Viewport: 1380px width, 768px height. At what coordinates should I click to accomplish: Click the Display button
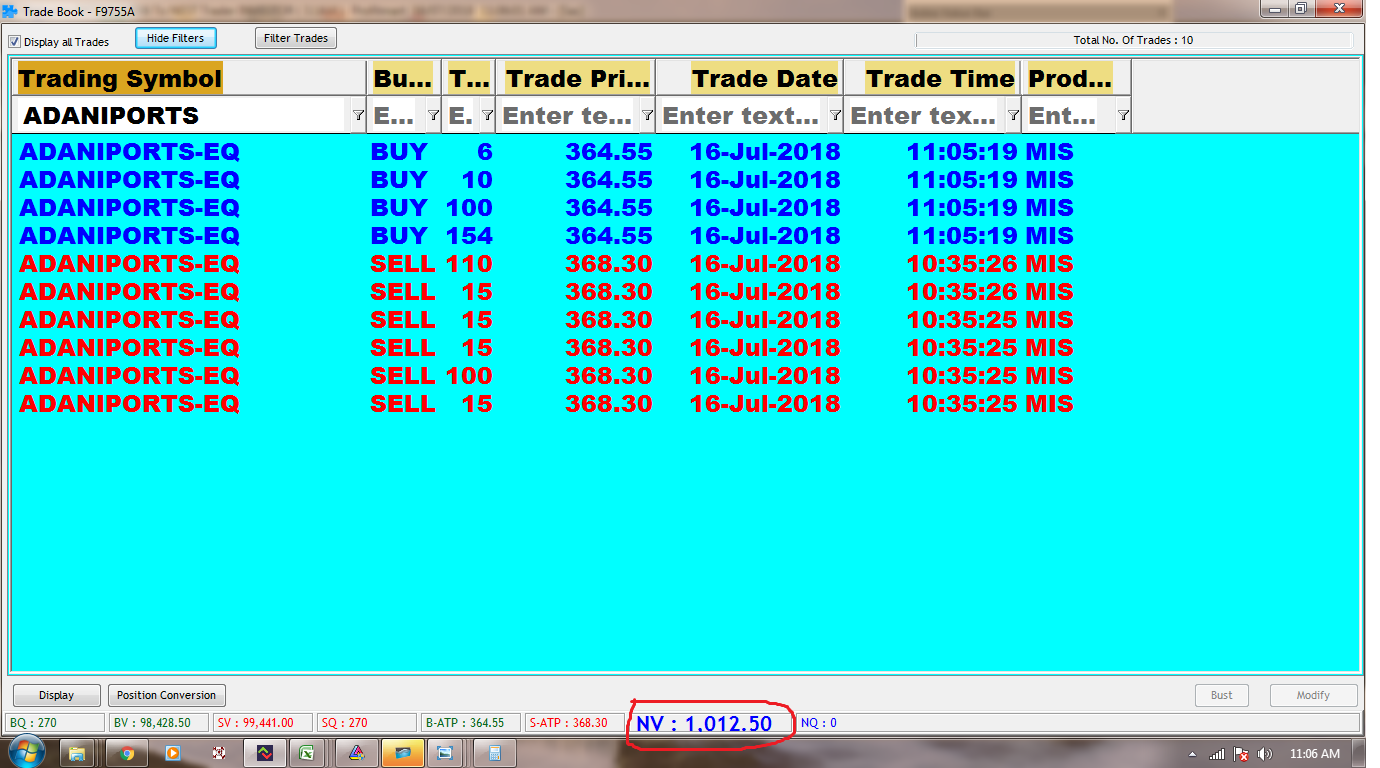[57, 695]
